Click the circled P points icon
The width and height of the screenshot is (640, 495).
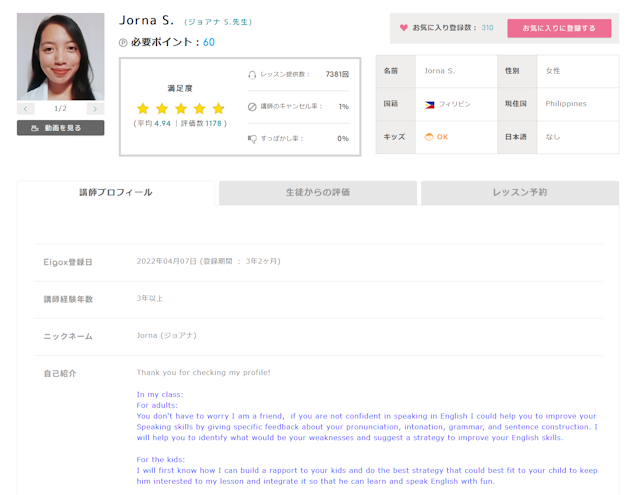[x=123, y=42]
